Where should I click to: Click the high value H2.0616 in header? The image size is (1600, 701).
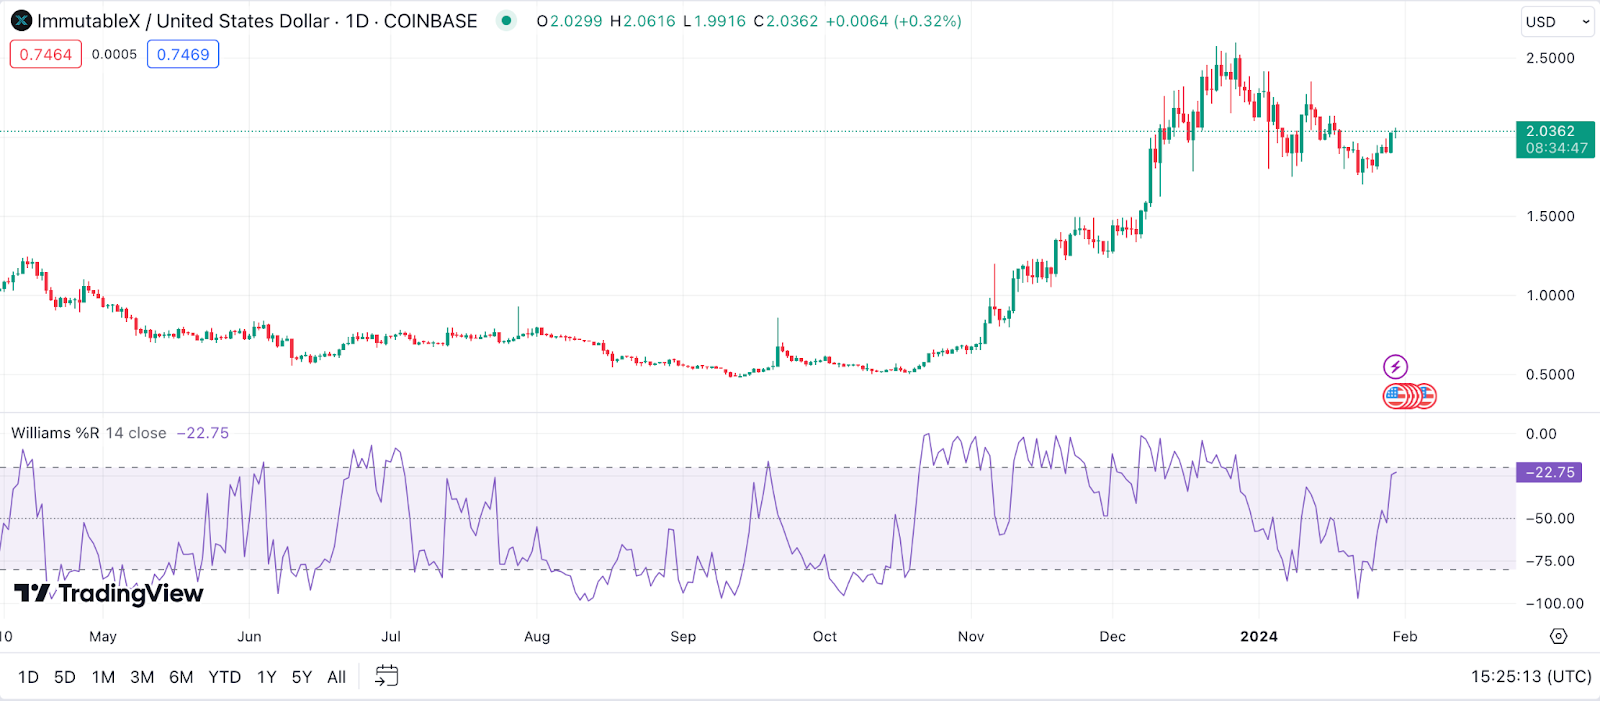click(x=643, y=21)
